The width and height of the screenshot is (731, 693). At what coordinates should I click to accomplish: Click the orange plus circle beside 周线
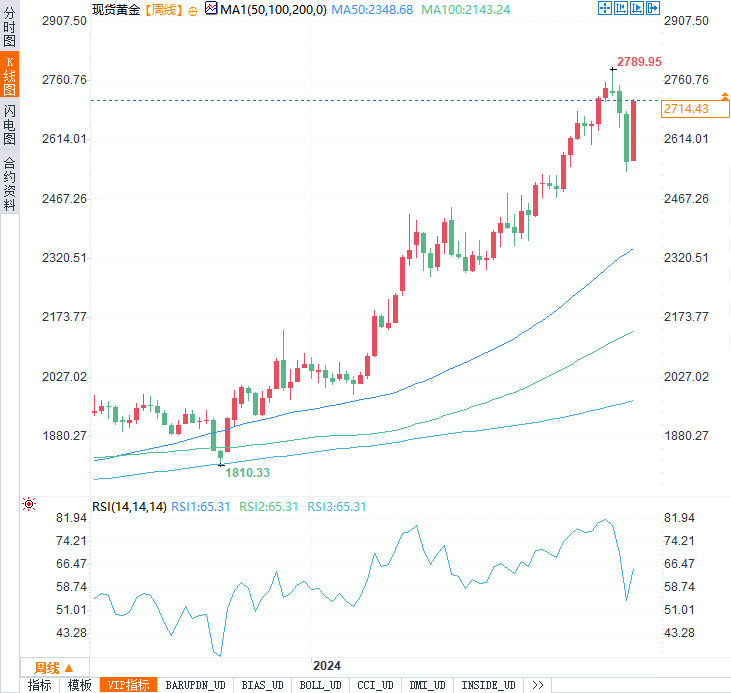point(193,10)
